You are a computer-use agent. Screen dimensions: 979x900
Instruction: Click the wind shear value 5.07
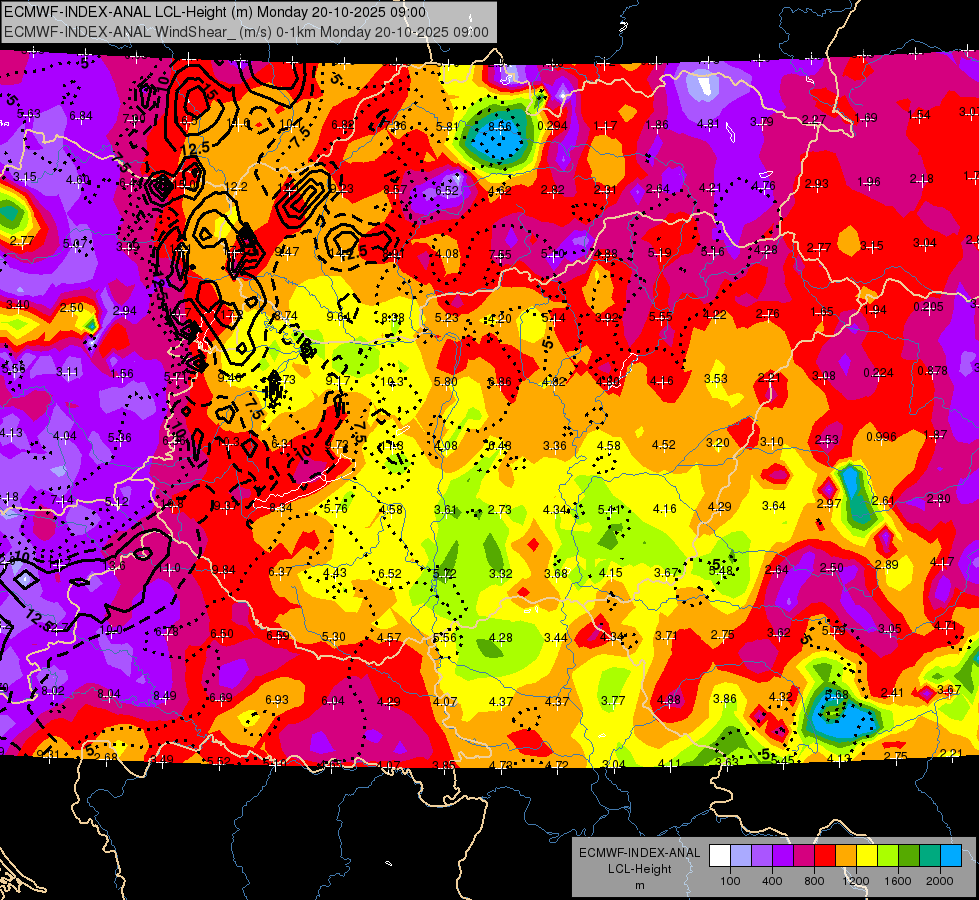point(75,244)
